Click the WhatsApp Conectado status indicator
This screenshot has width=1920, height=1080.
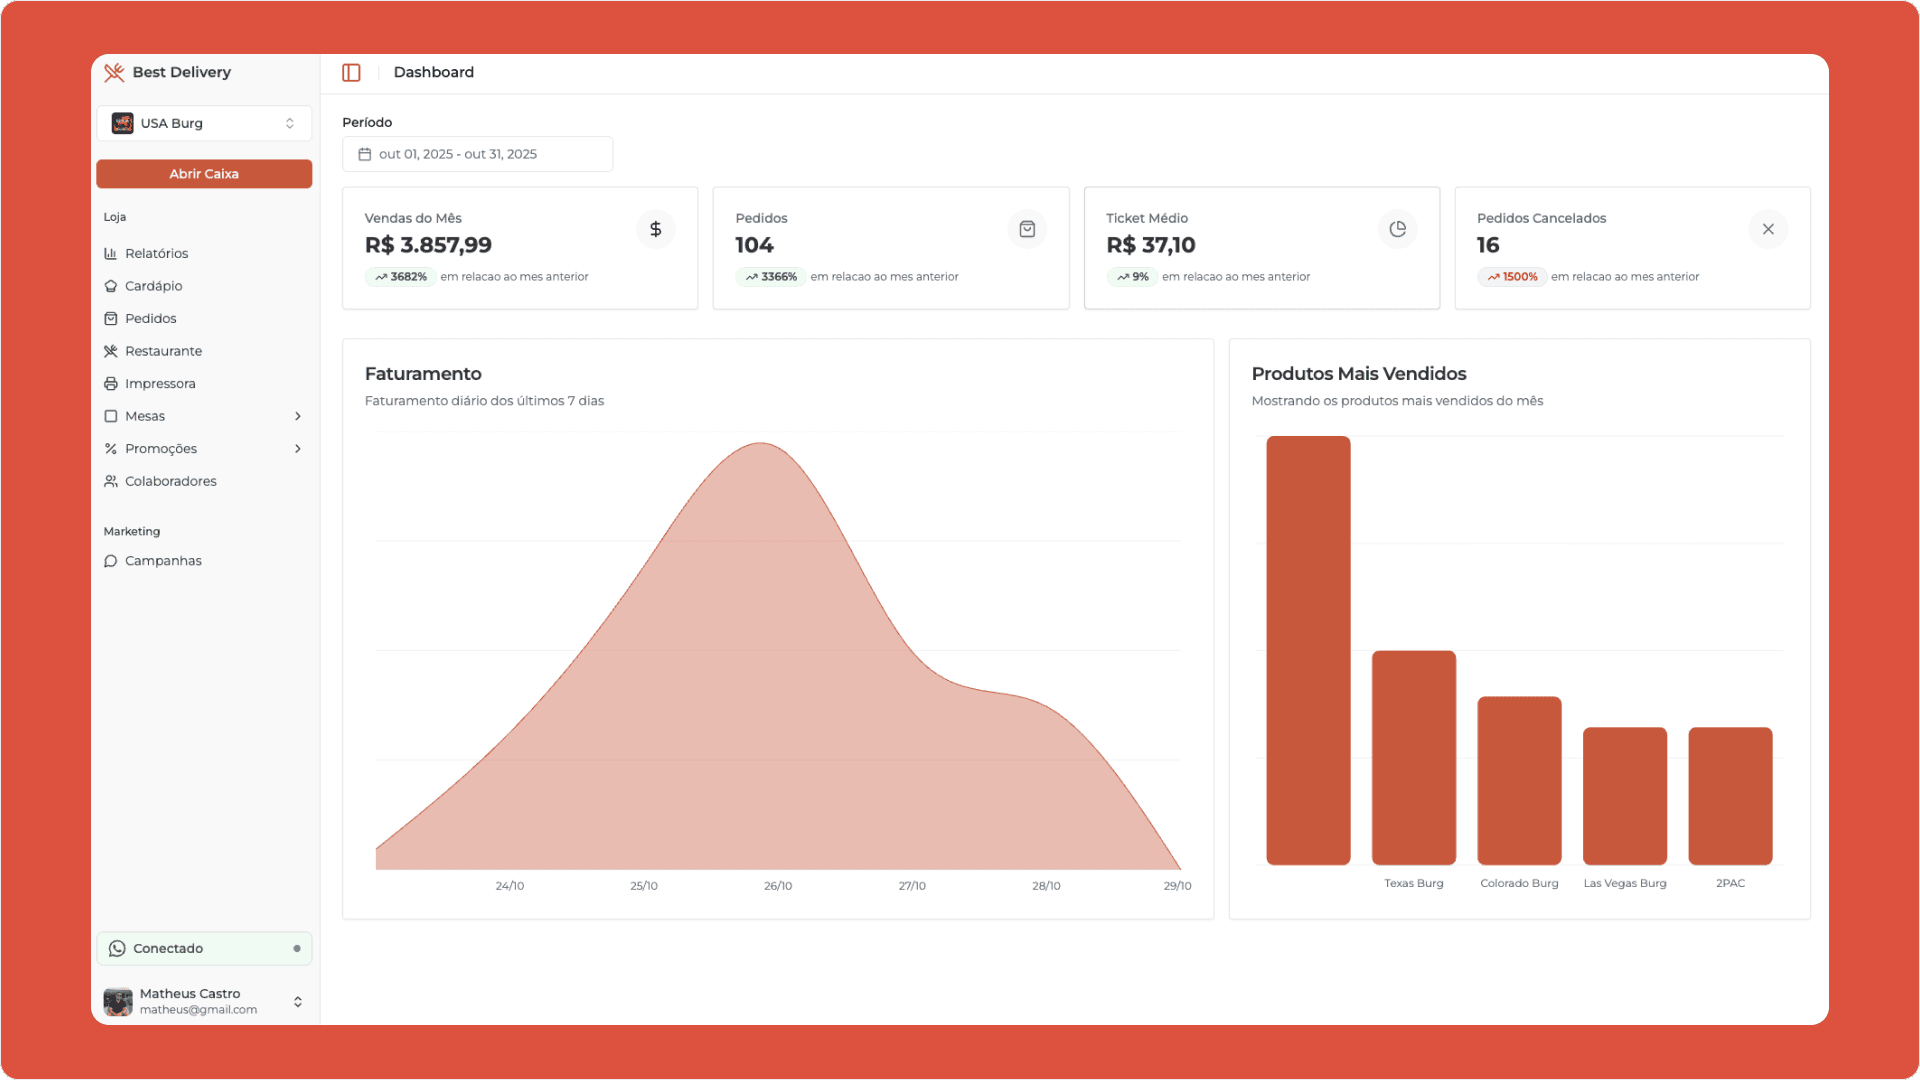point(204,948)
